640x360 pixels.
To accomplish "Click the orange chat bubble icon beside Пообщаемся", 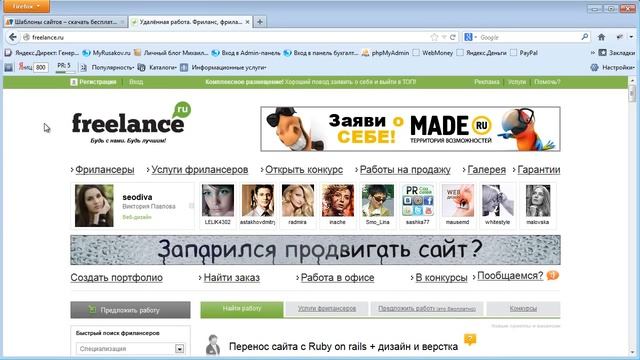I will pyautogui.click(x=553, y=276).
